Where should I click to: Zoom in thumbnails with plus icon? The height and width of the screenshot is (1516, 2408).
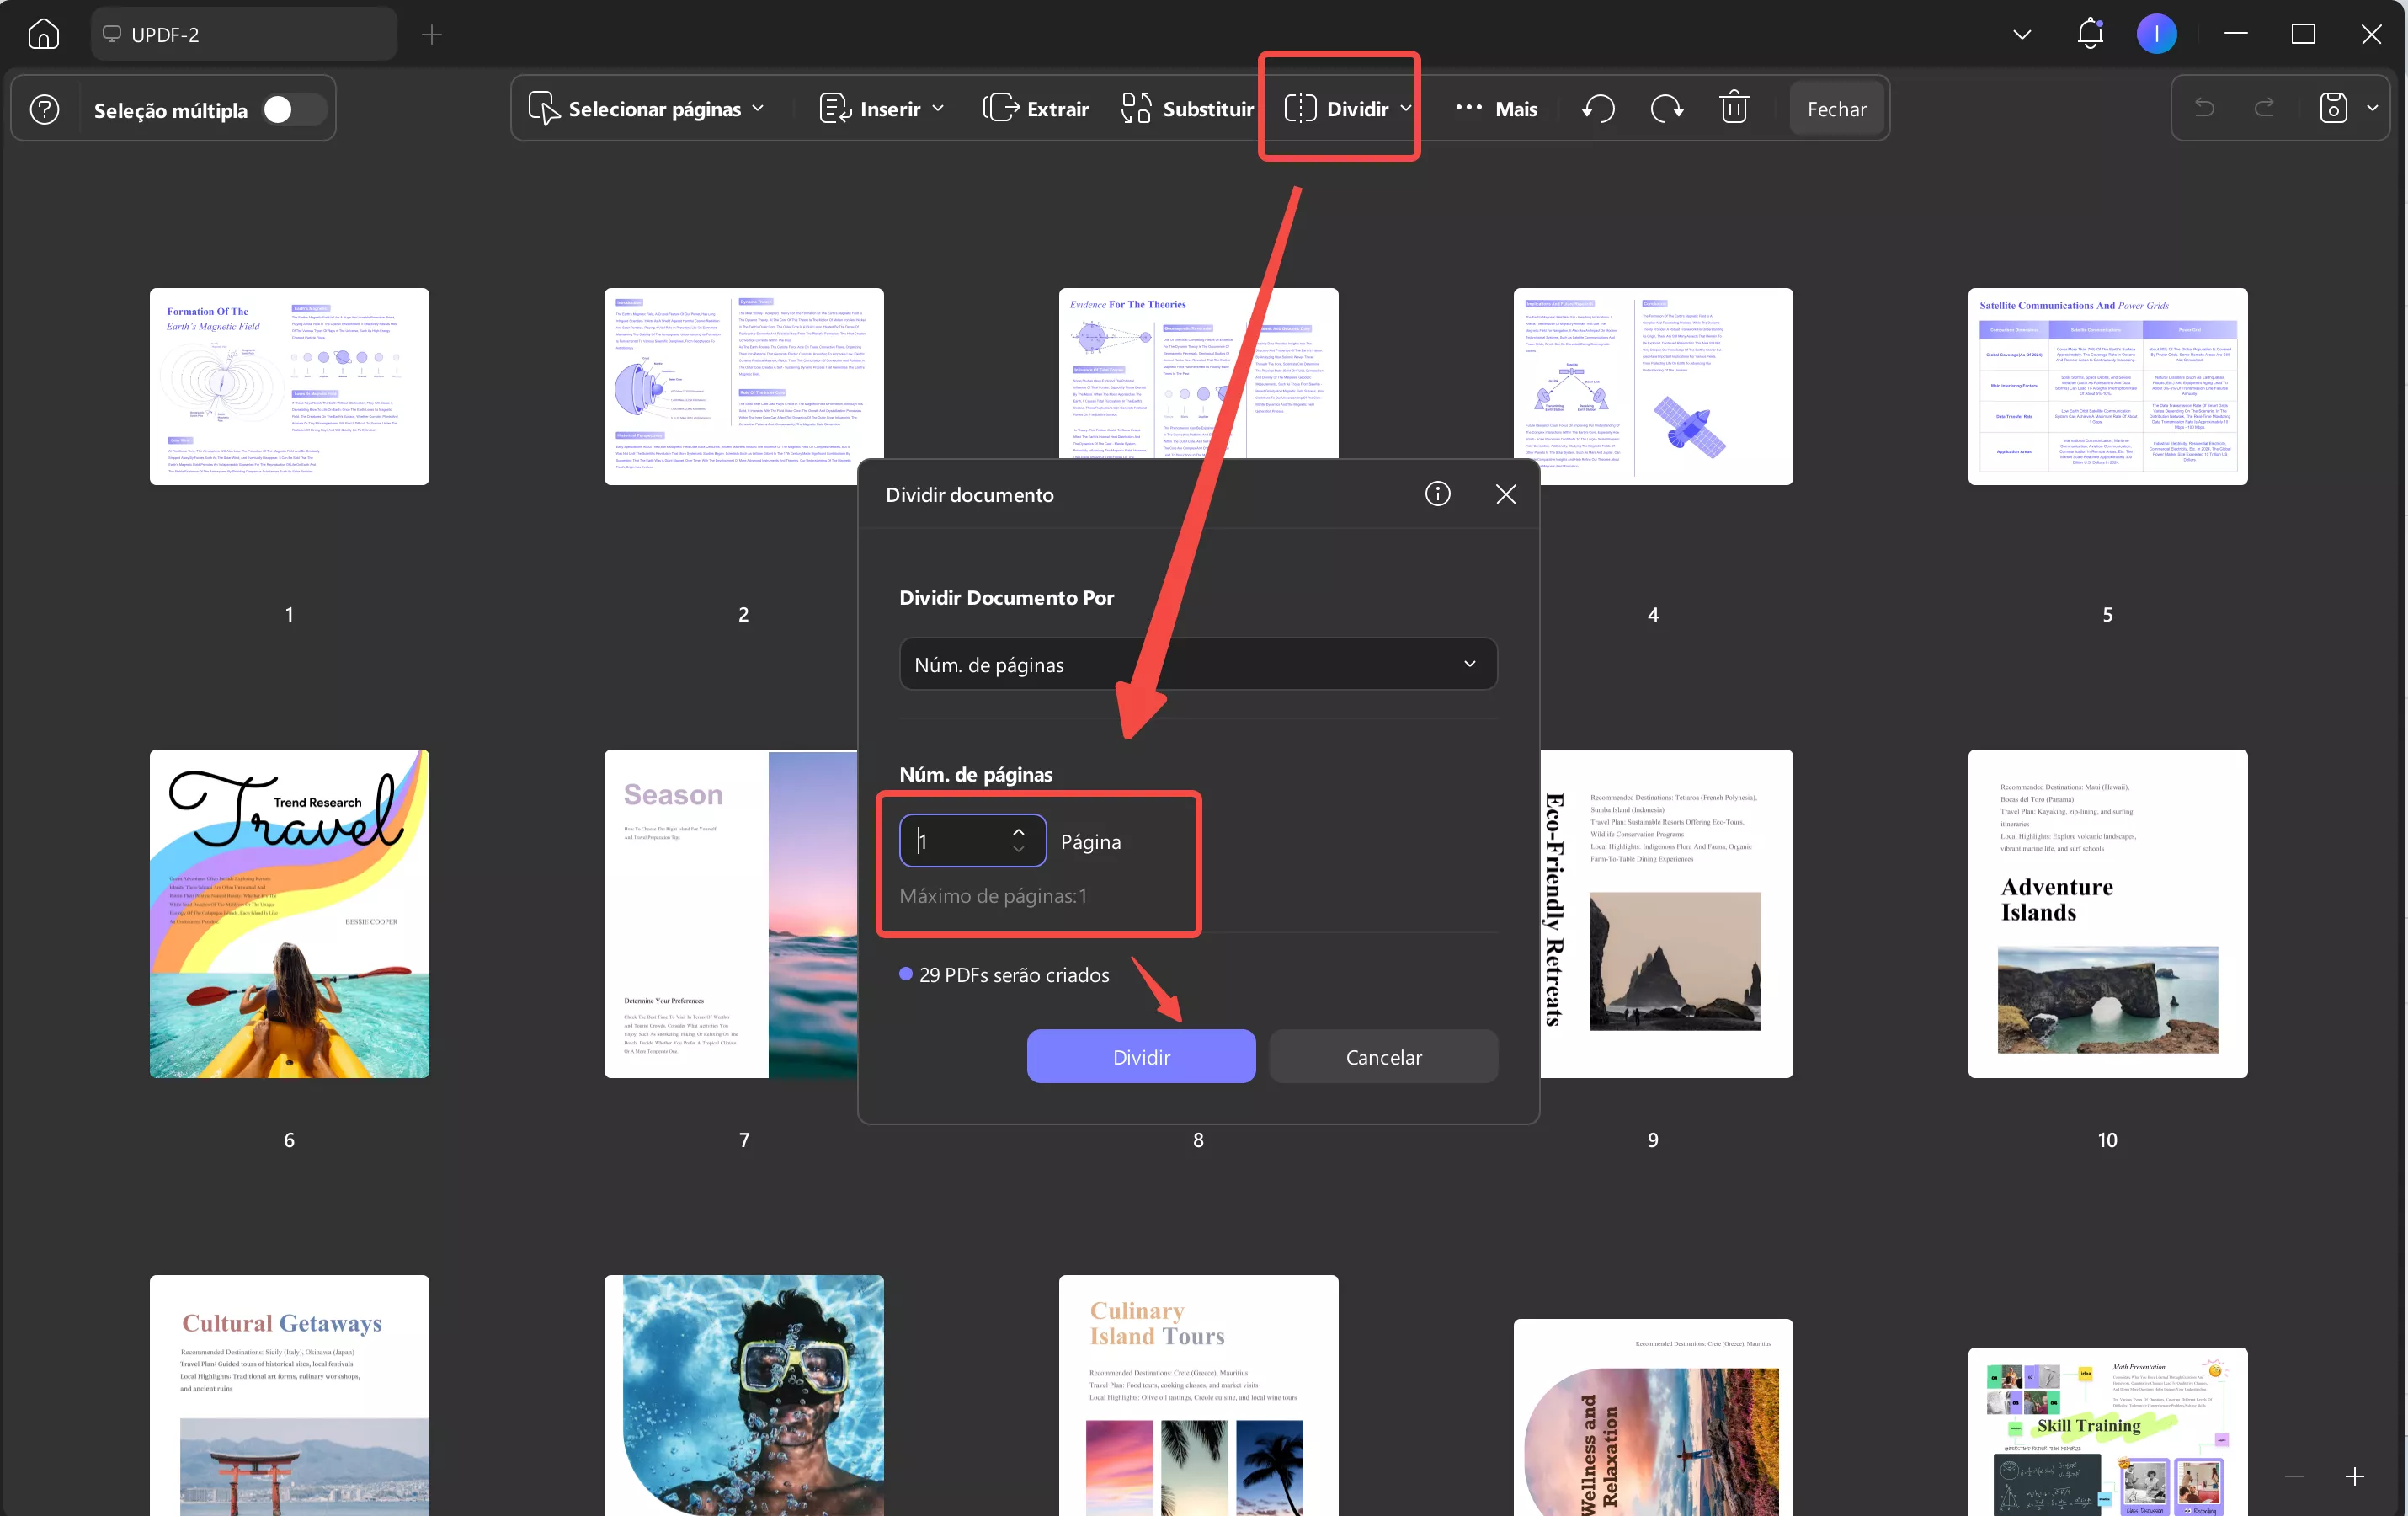[x=2354, y=1476]
